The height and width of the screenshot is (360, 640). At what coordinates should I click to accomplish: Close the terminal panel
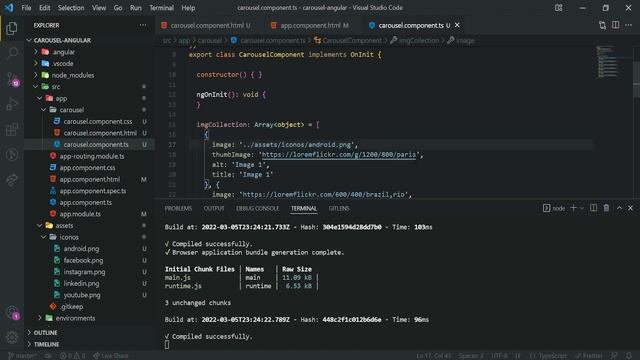point(631,208)
